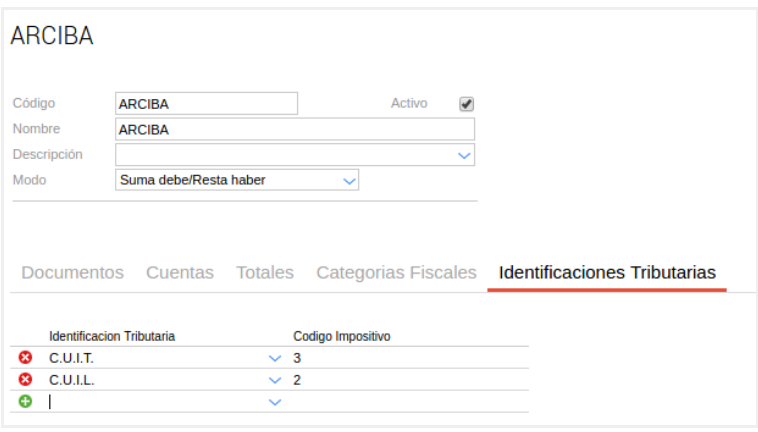Click the Codigo Impositivo value 2
The height and width of the screenshot is (432, 758).
coord(297,380)
